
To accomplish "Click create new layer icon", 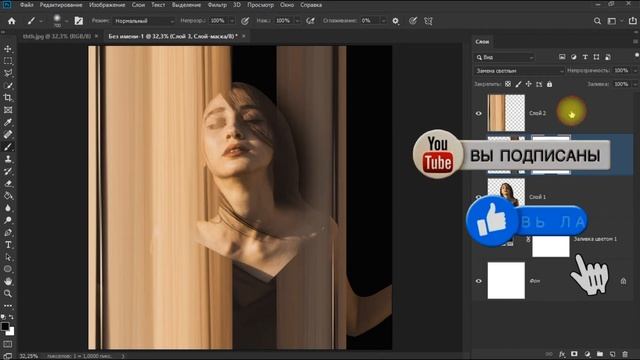I will coord(612,354).
